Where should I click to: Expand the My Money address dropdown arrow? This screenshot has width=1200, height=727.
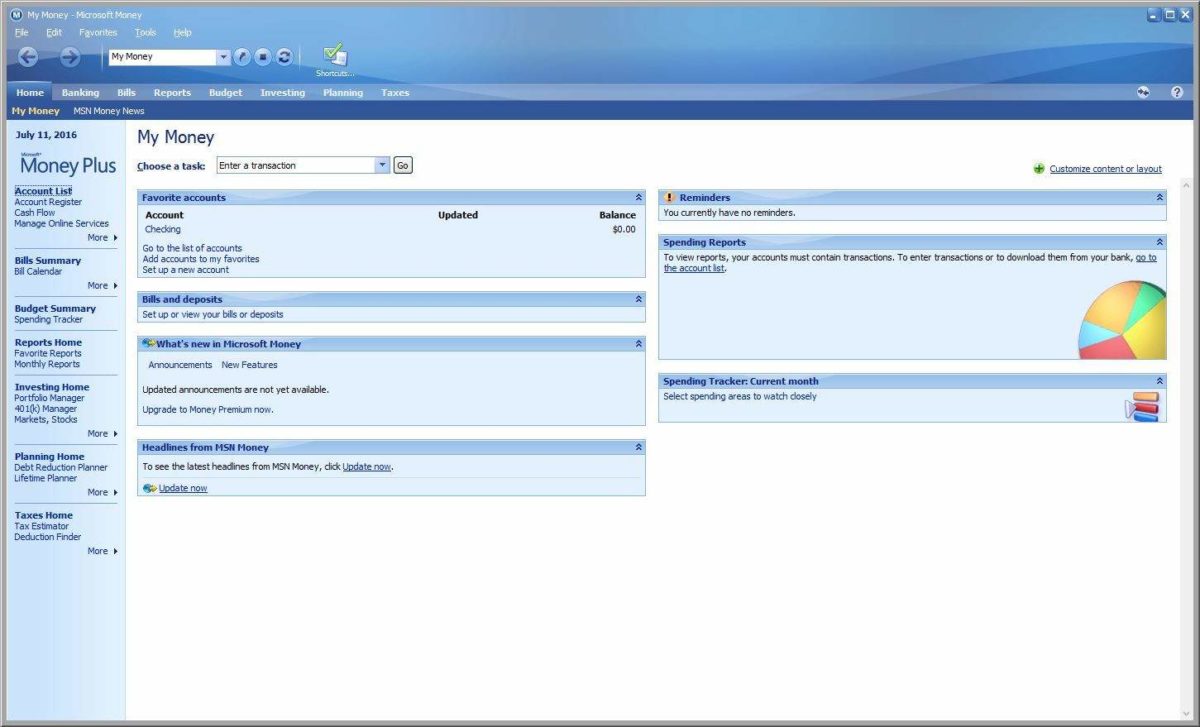point(224,57)
